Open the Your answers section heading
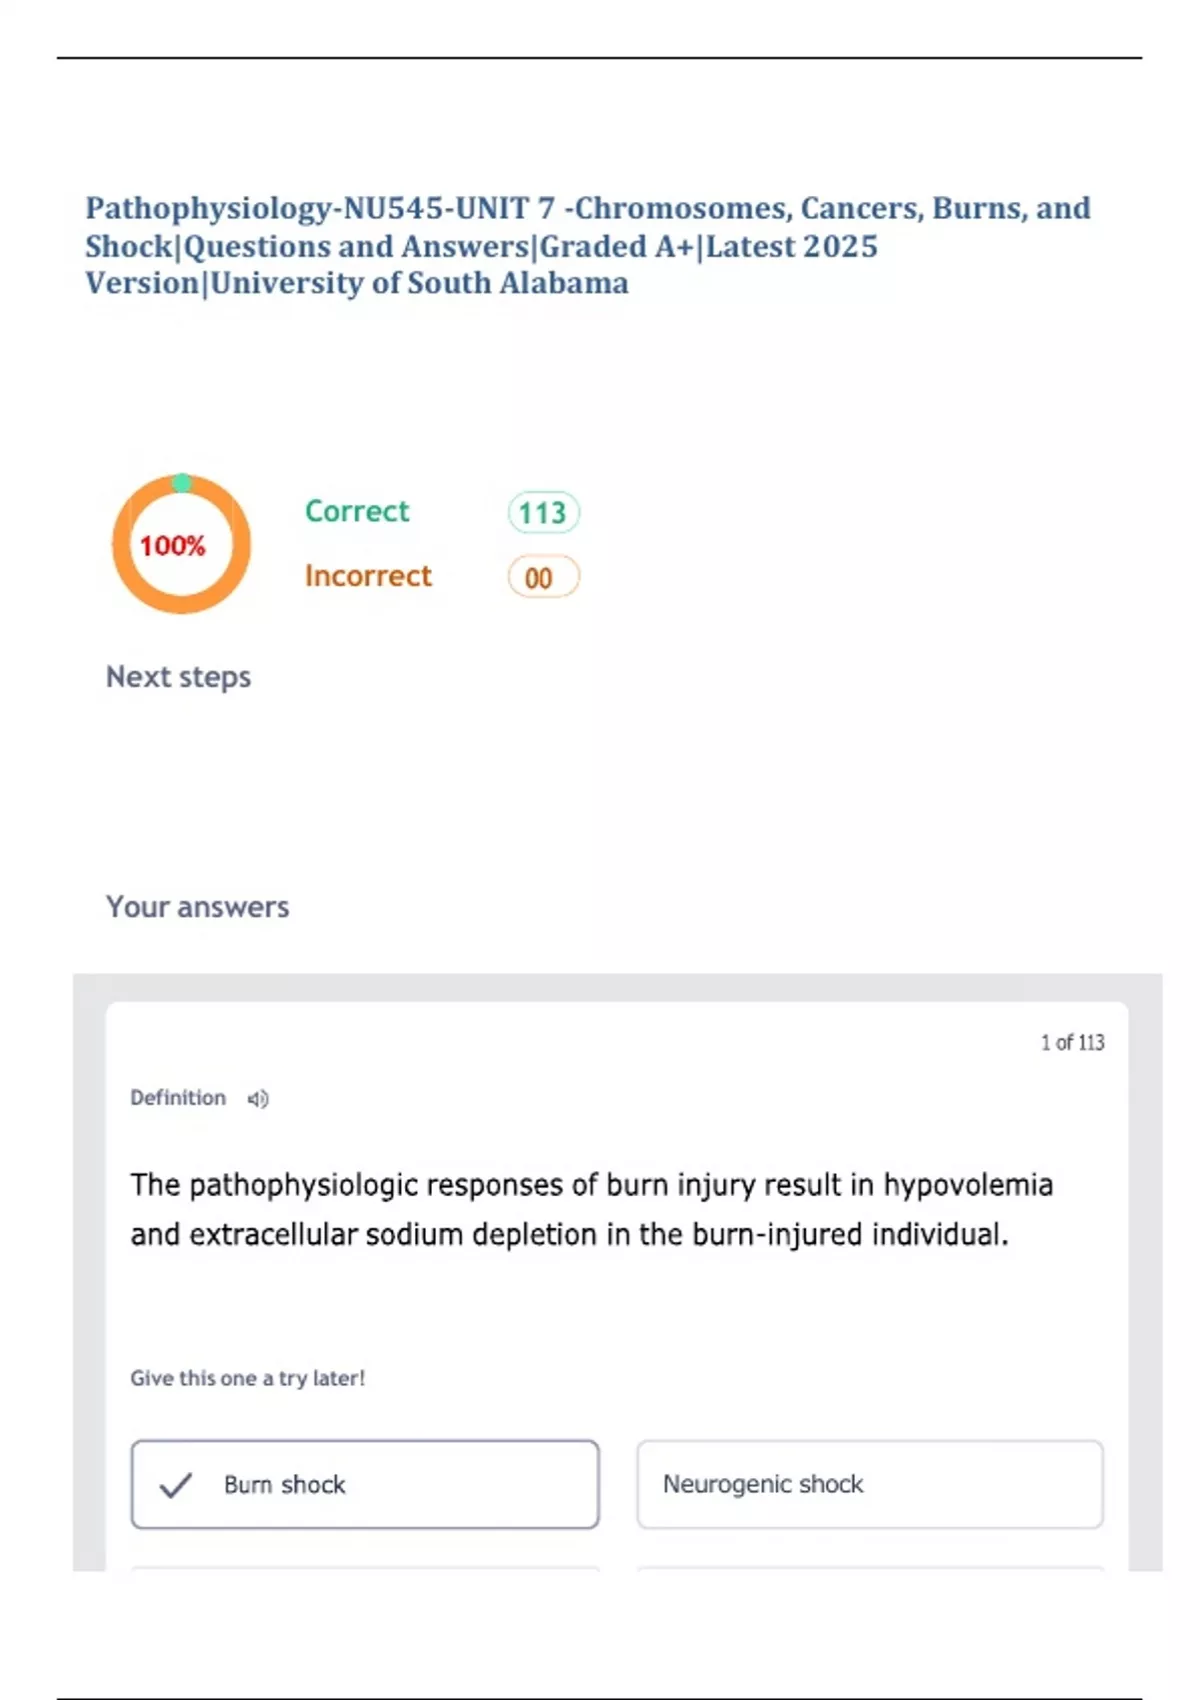 point(197,907)
